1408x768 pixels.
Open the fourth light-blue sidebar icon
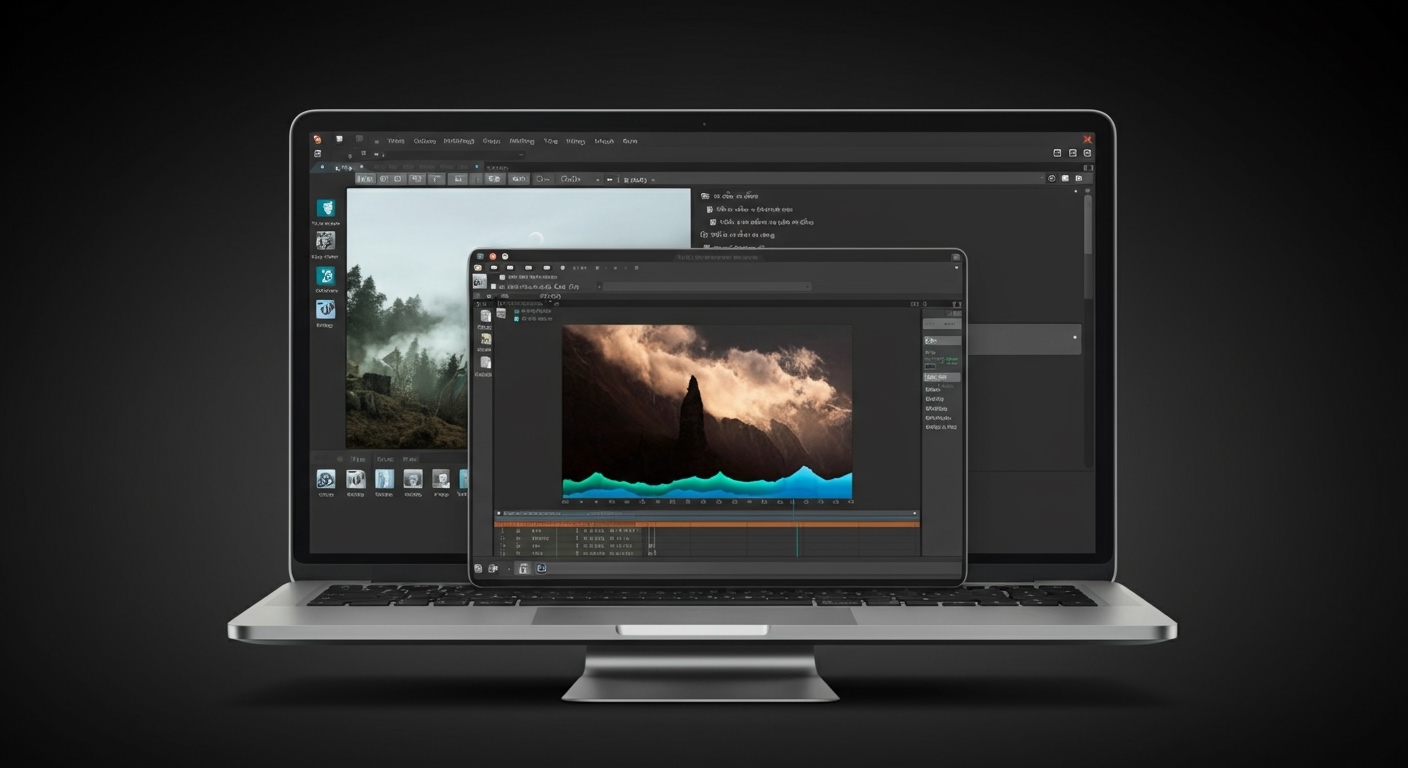(325, 309)
